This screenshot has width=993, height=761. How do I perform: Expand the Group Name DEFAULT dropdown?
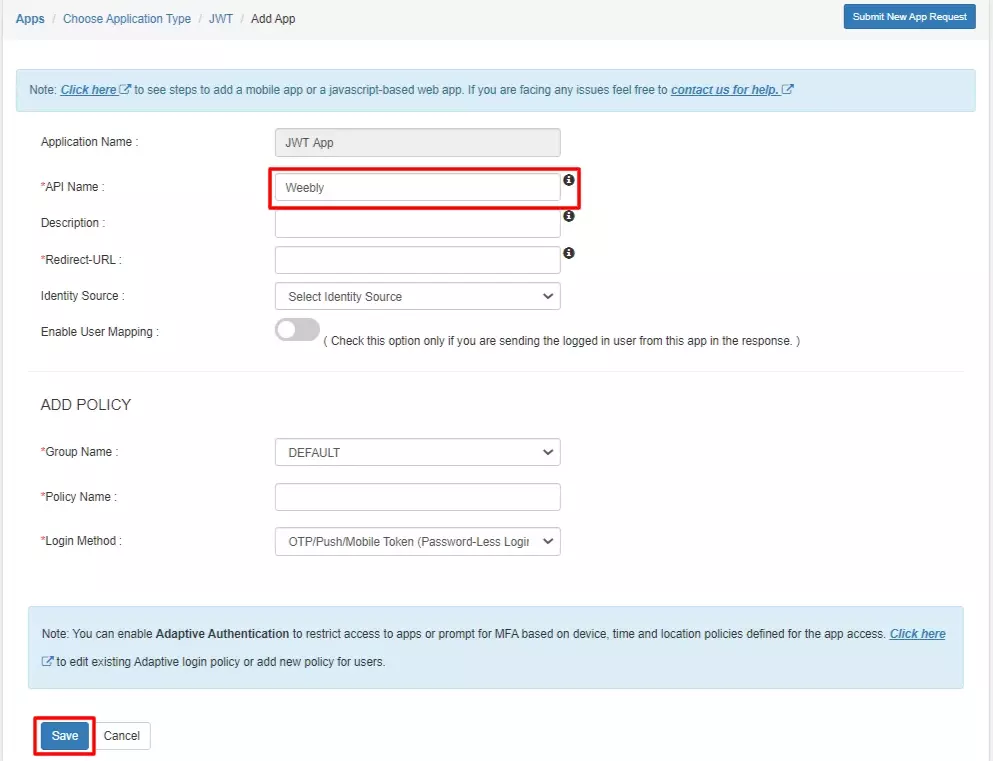click(x=417, y=452)
